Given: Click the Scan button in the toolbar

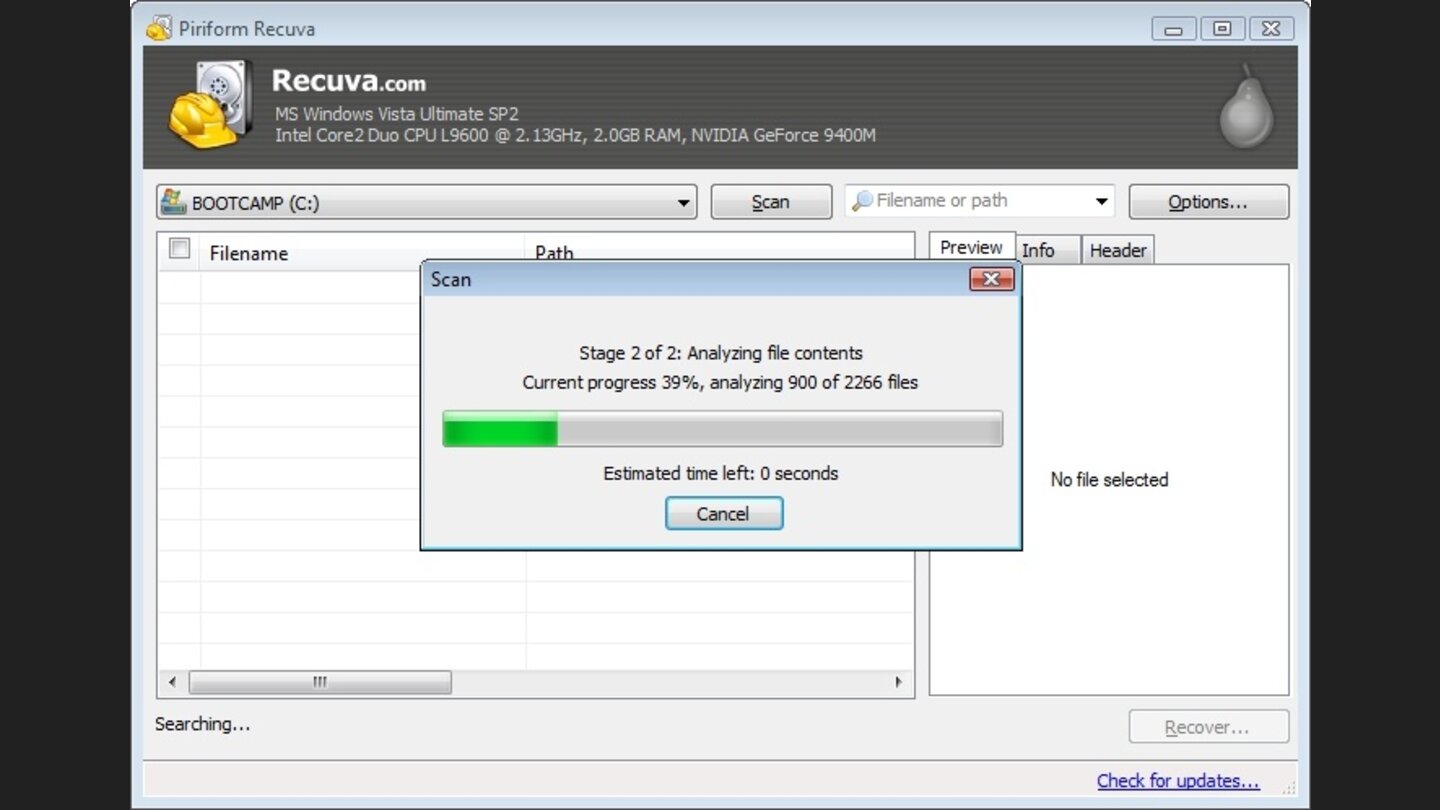Looking at the screenshot, I should [771, 202].
